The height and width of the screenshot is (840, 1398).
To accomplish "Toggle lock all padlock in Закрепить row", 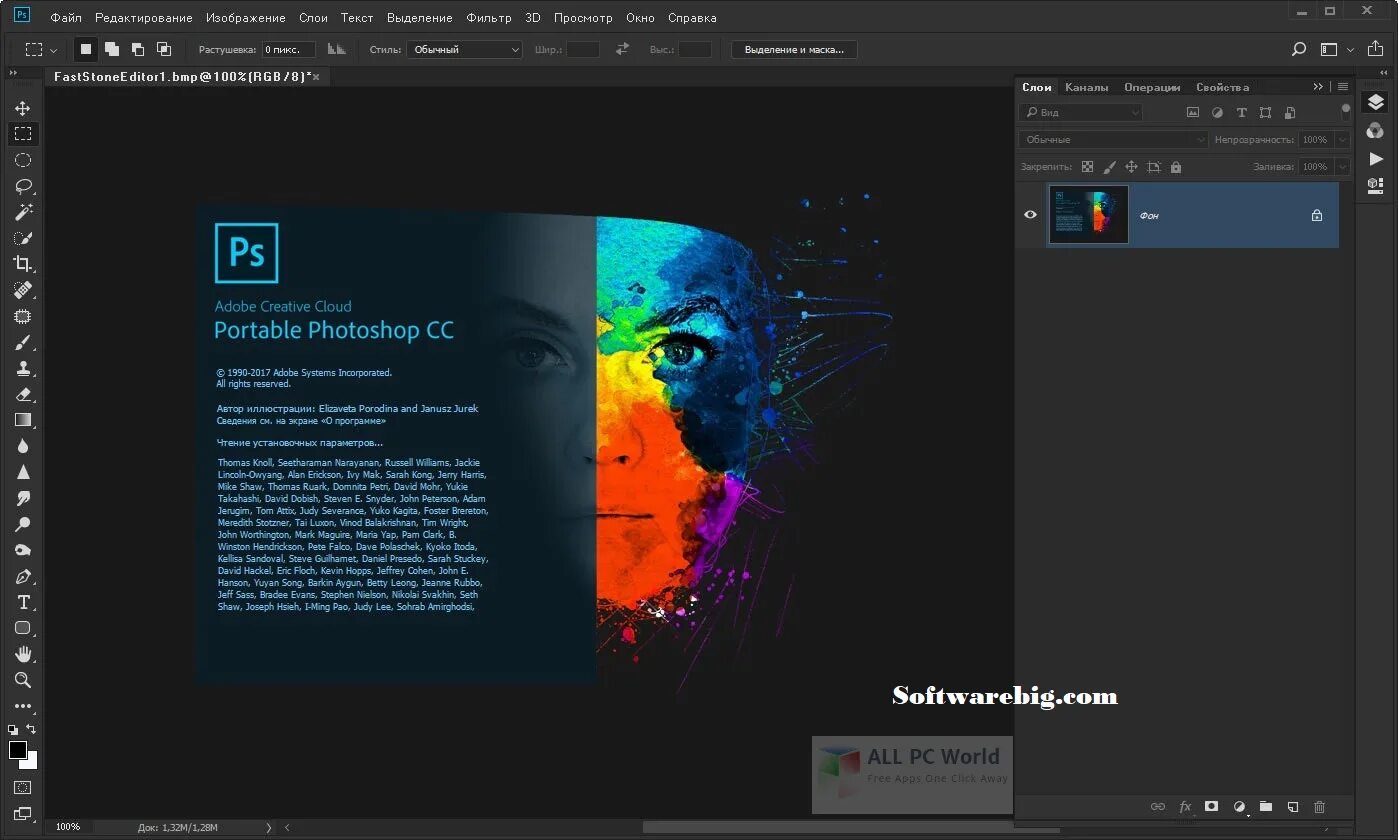I will coord(1176,167).
